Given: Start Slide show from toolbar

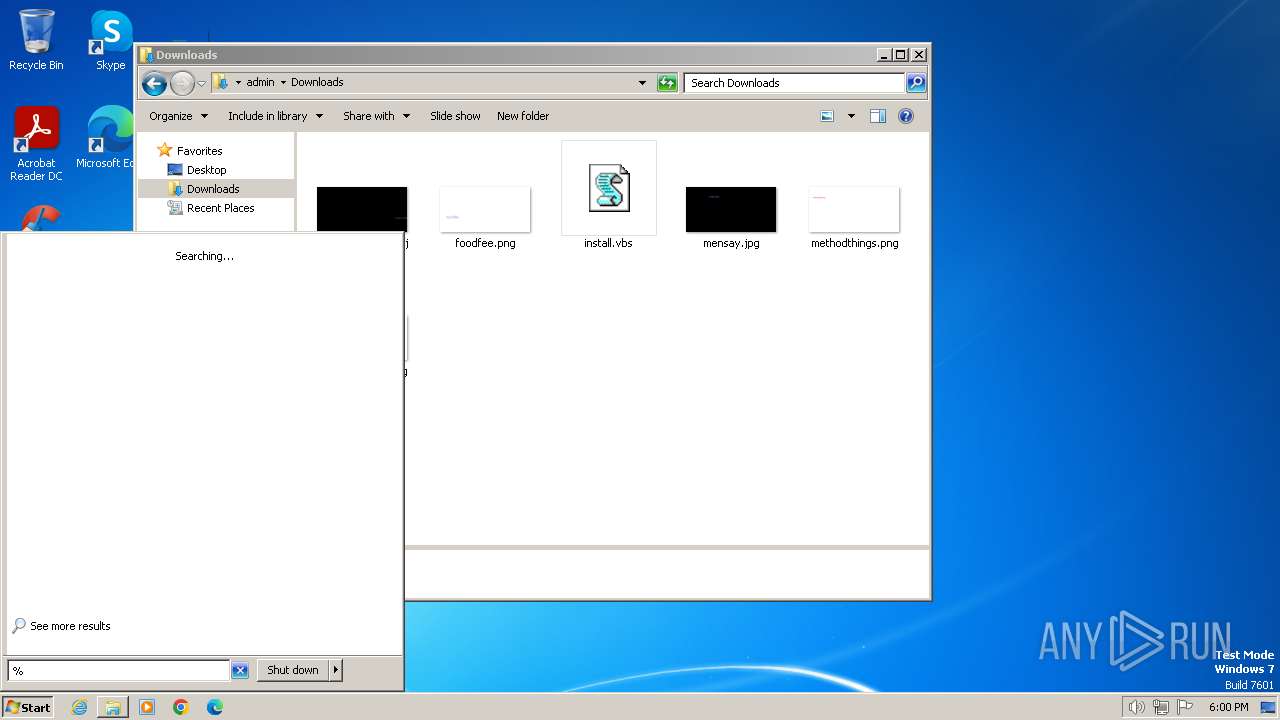Looking at the screenshot, I should [x=455, y=116].
